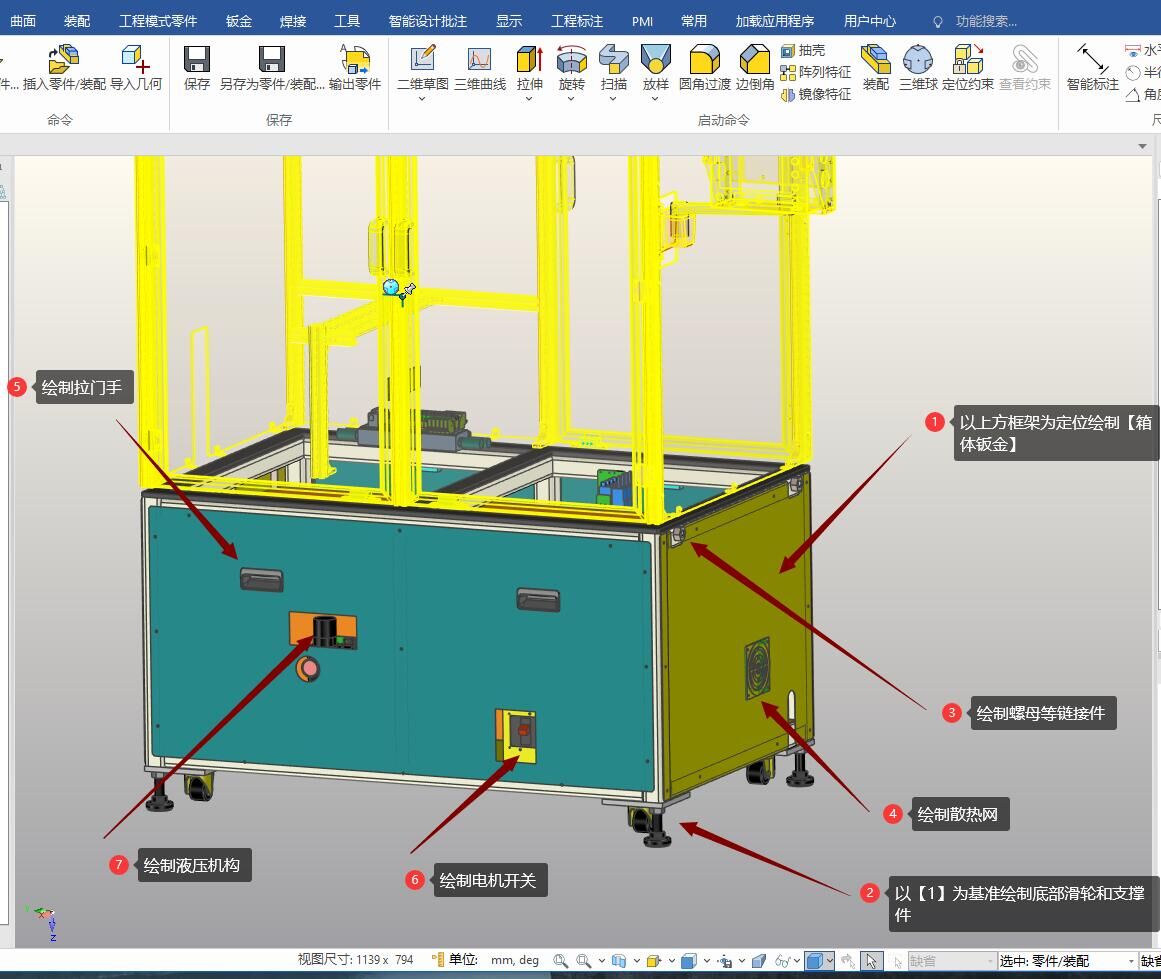Click the 功能搜索 search field
Screen dimensions: 1161x979
(985, 21)
